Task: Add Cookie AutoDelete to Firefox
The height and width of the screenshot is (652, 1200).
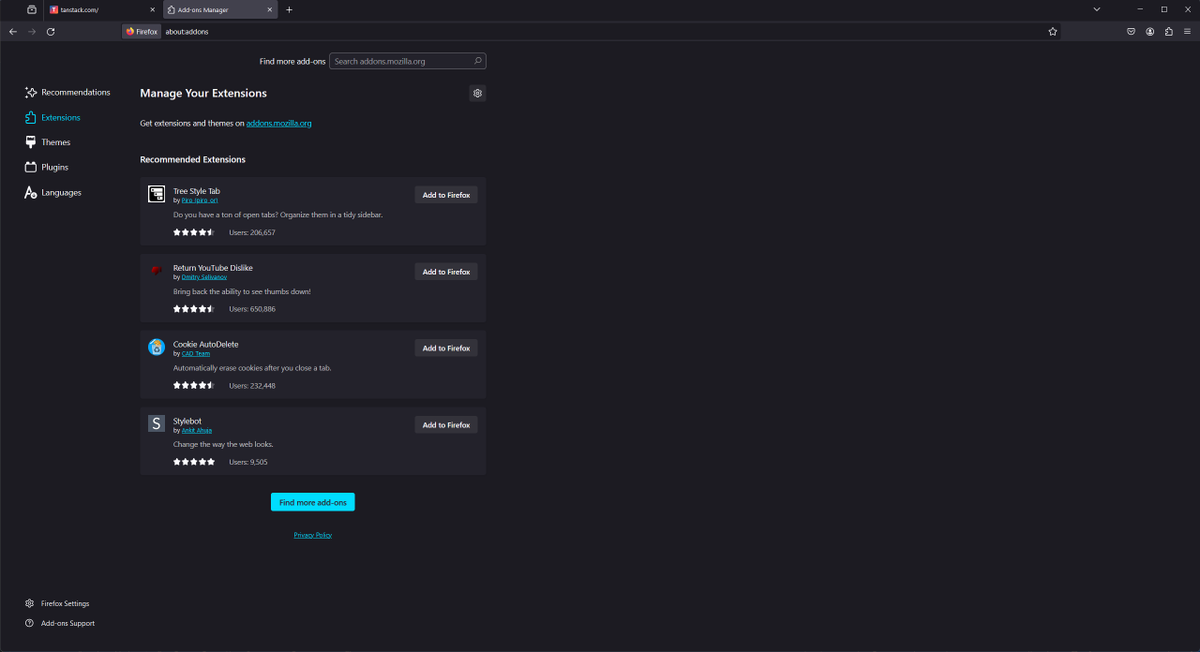Action: point(446,348)
